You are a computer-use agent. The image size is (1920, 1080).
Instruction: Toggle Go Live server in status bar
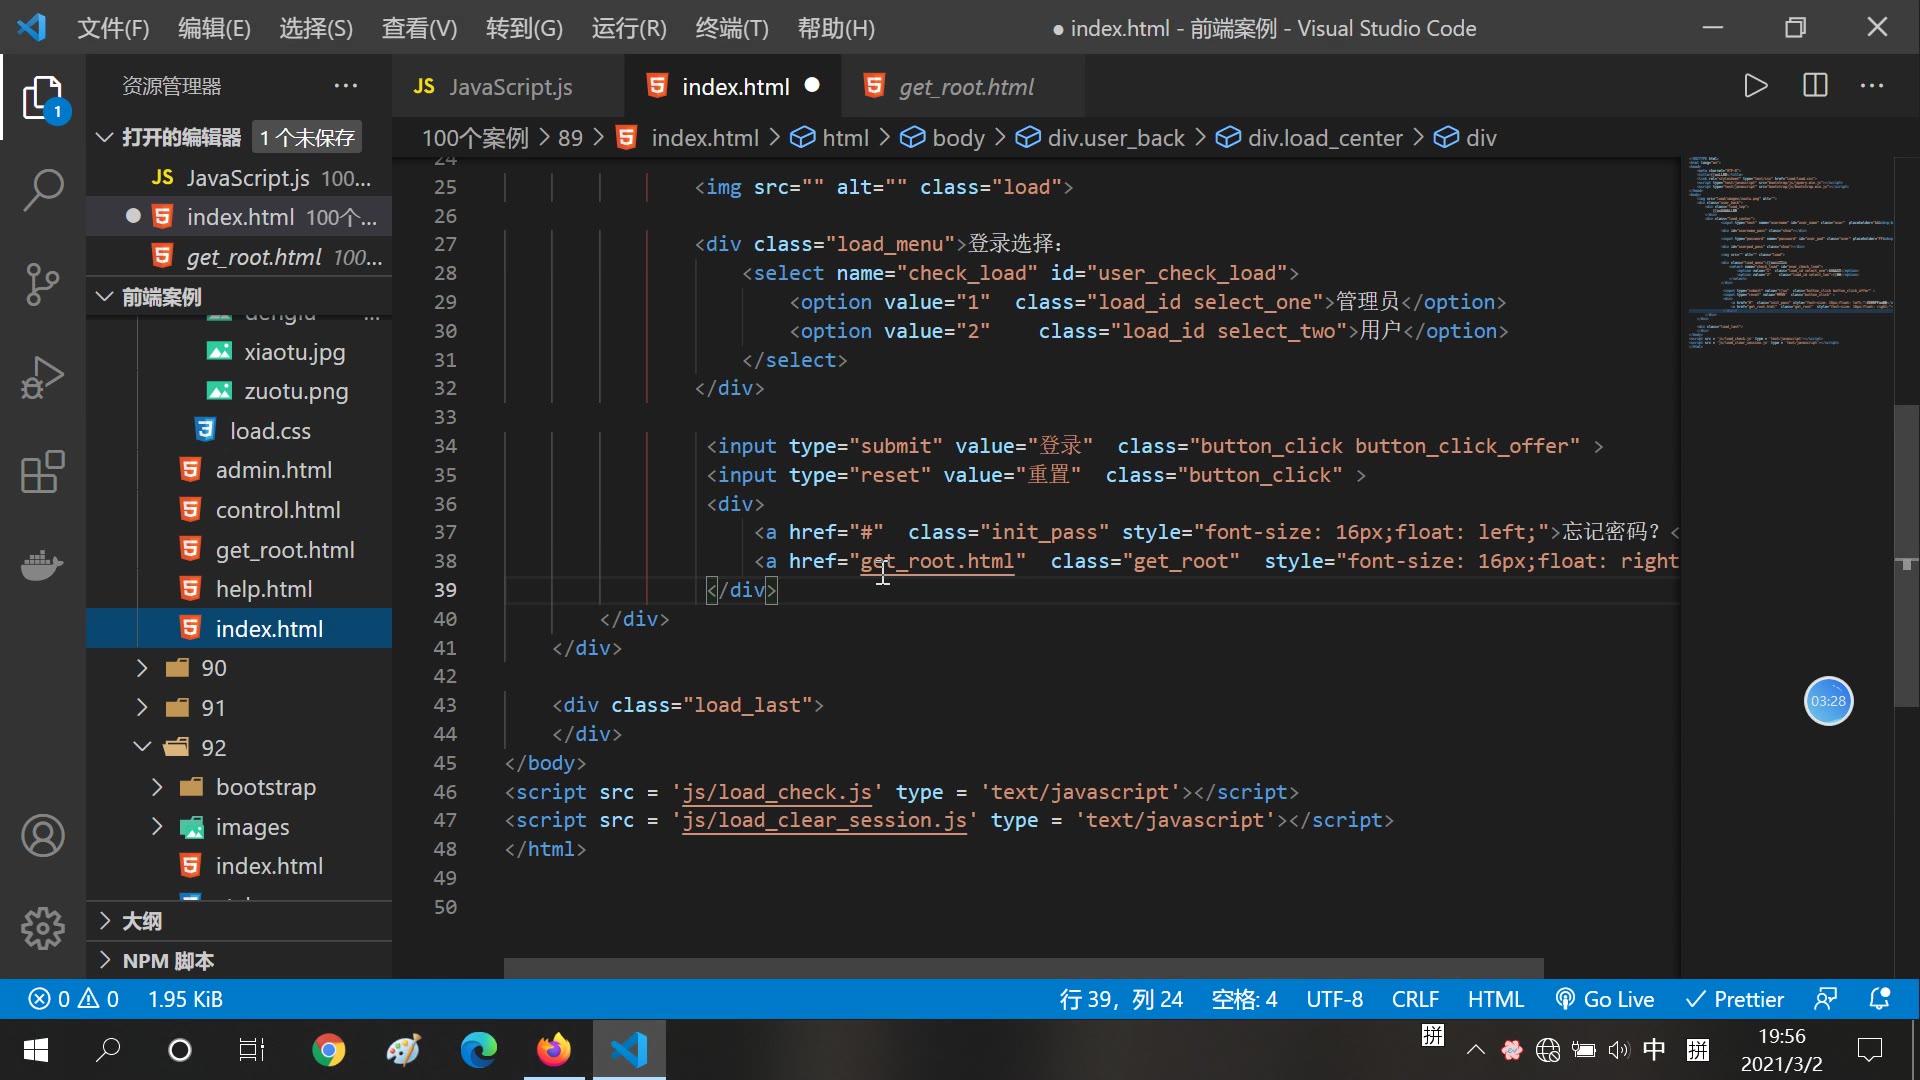pos(1605,999)
